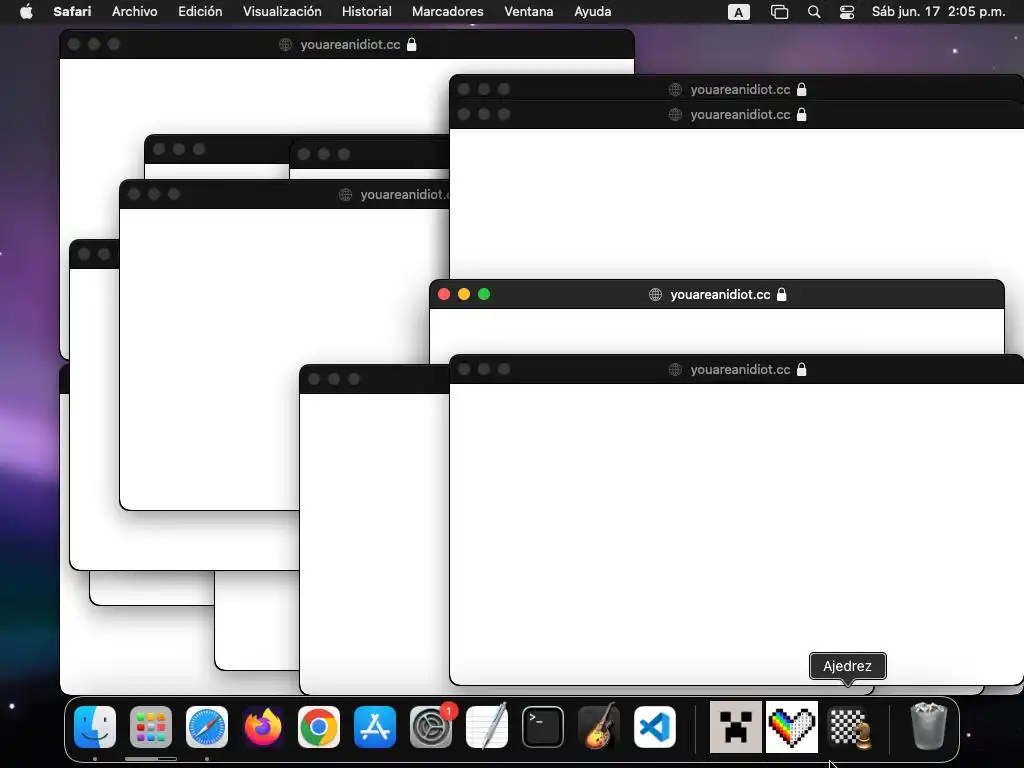Open the Ventana menu
Screen dimensions: 1024x768
[528, 11]
